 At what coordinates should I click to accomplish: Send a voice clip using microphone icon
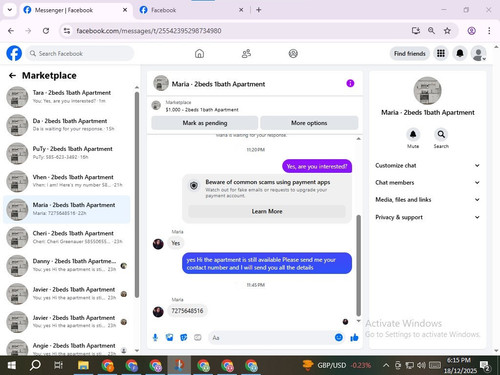[155, 338]
